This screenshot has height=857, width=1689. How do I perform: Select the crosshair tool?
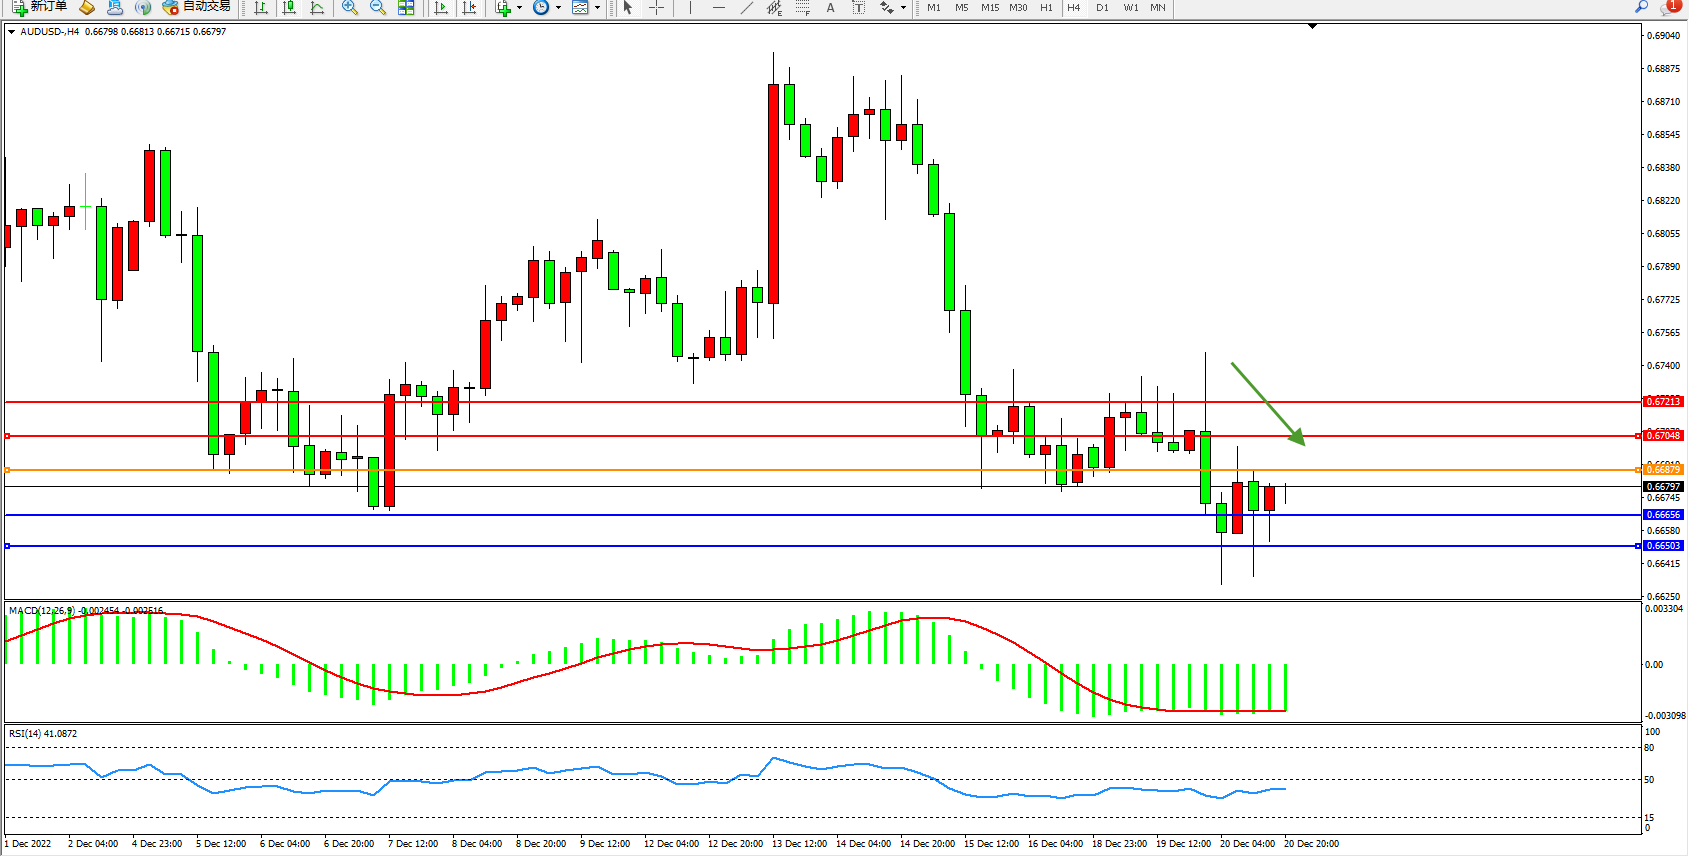point(656,8)
